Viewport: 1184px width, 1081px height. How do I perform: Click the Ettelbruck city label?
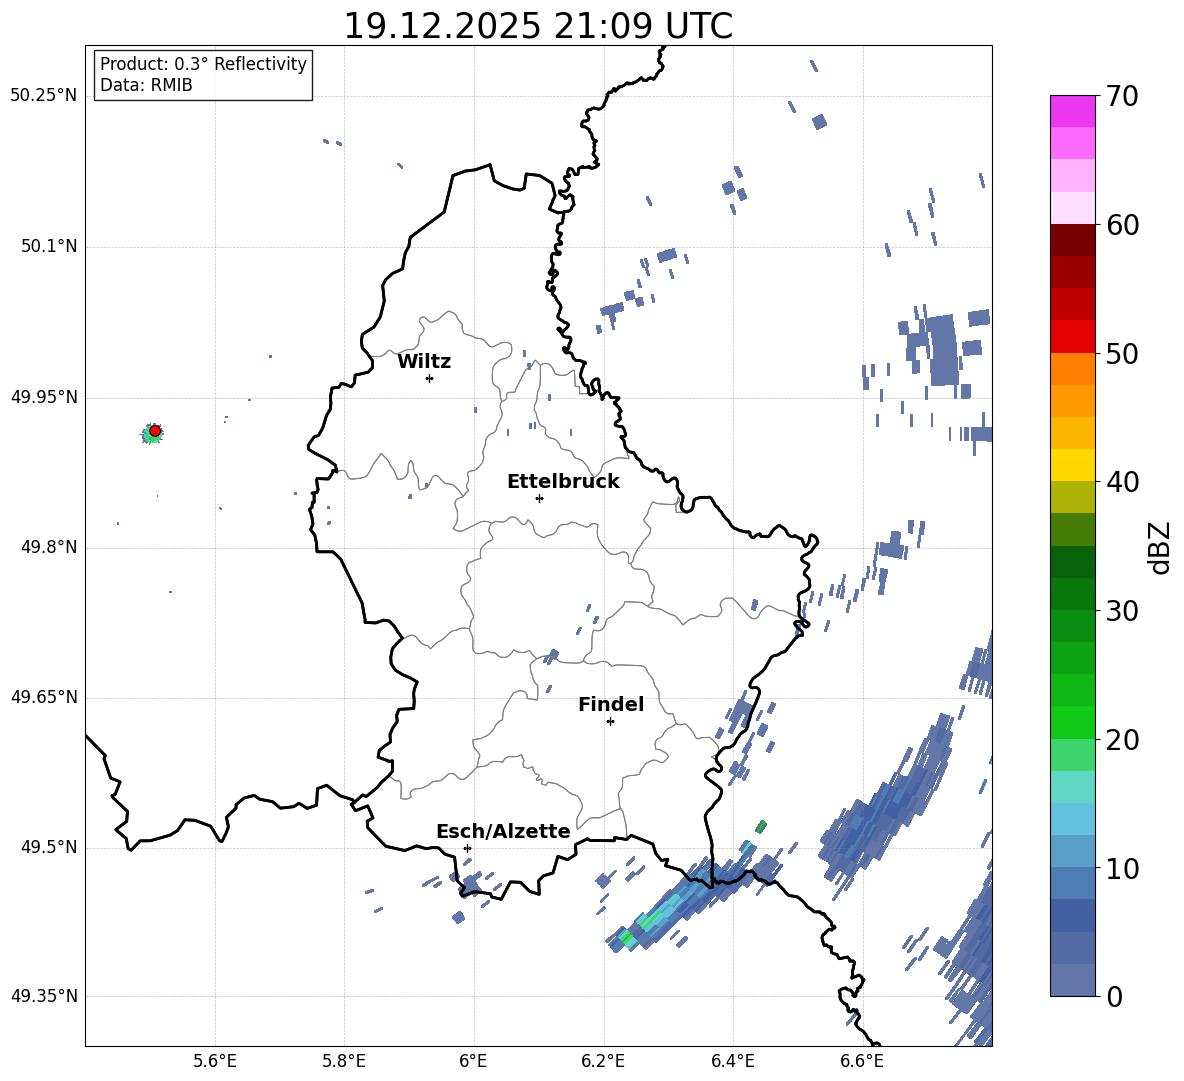click(563, 482)
